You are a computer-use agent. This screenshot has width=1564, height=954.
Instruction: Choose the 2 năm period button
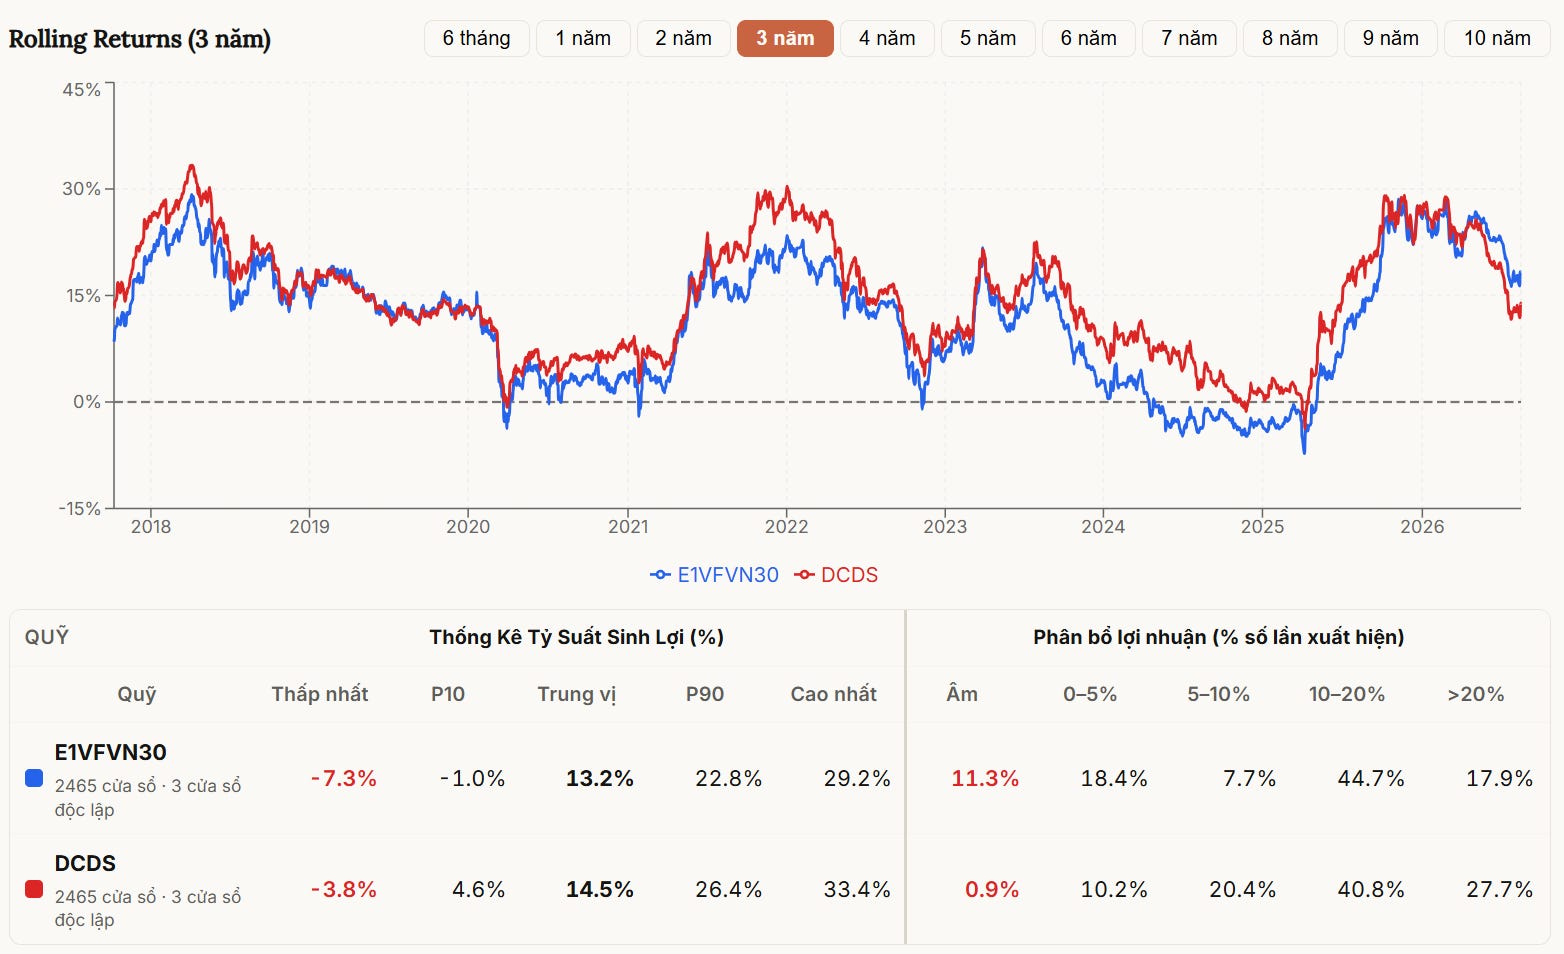click(x=684, y=38)
